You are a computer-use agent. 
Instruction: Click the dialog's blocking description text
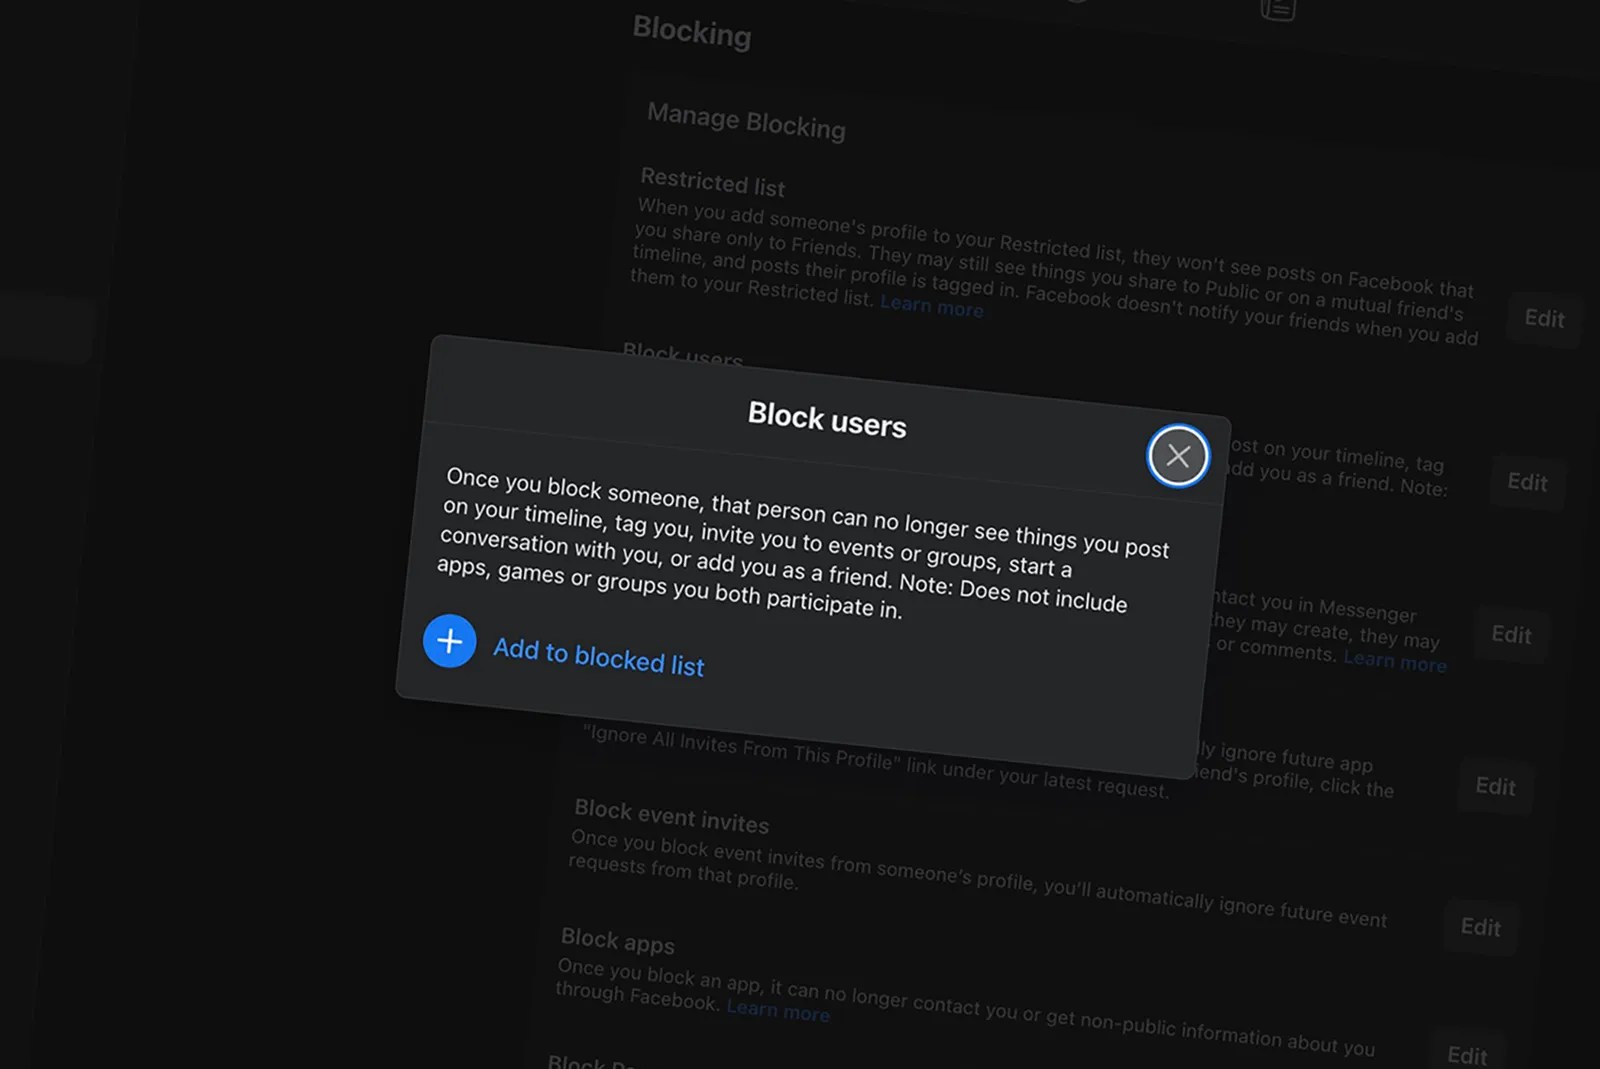tap(803, 543)
